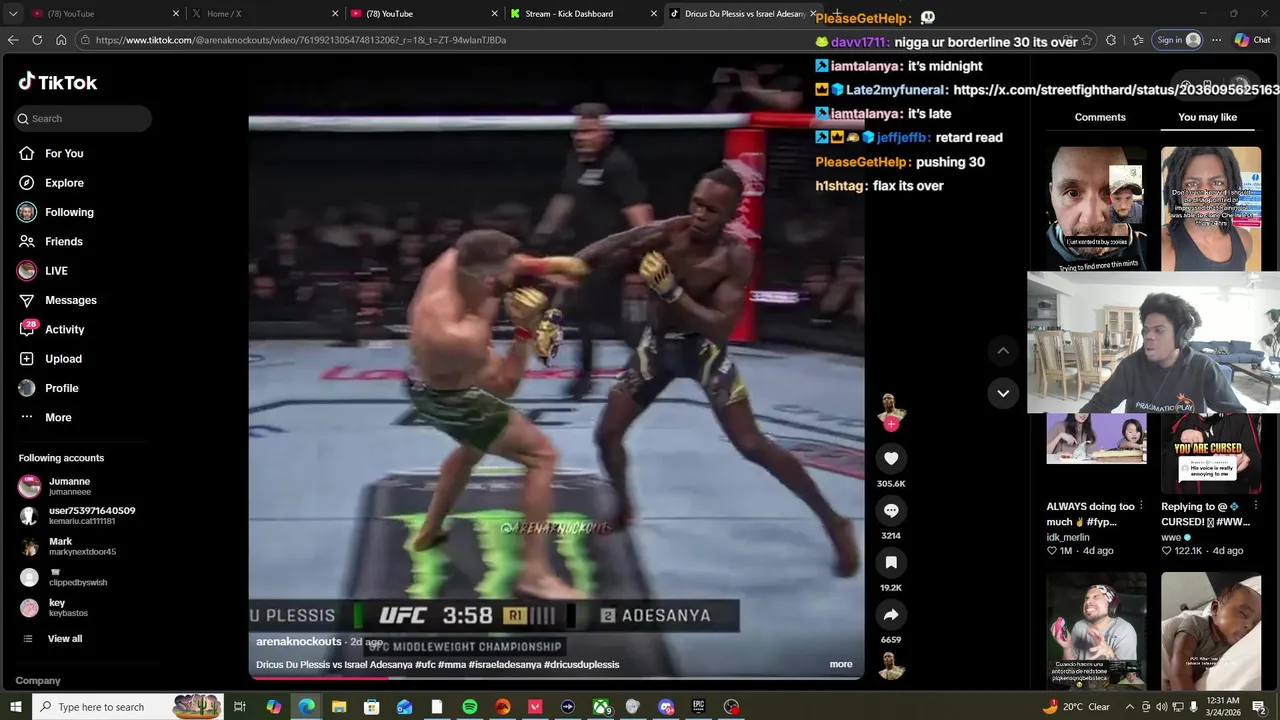The width and height of the screenshot is (1280, 720).
Task: Open the Copilot Chat button
Action: (1253, 40)
